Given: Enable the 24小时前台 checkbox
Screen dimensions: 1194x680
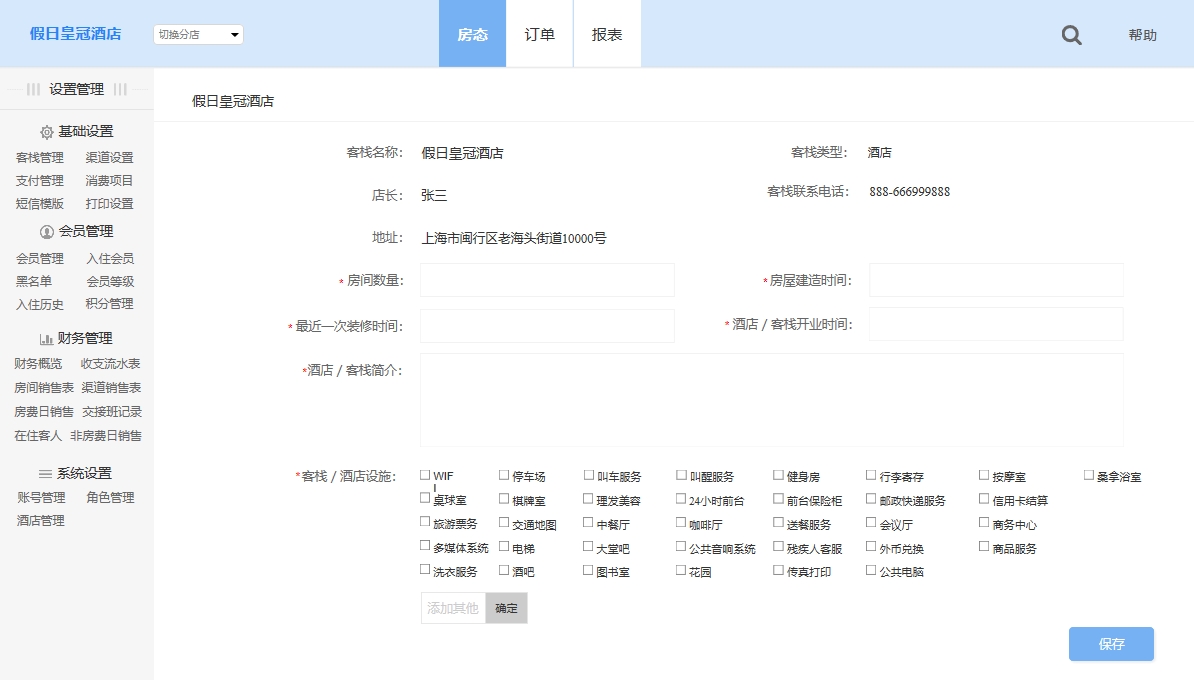Looking at the screenshot, I should click(681, 499).
